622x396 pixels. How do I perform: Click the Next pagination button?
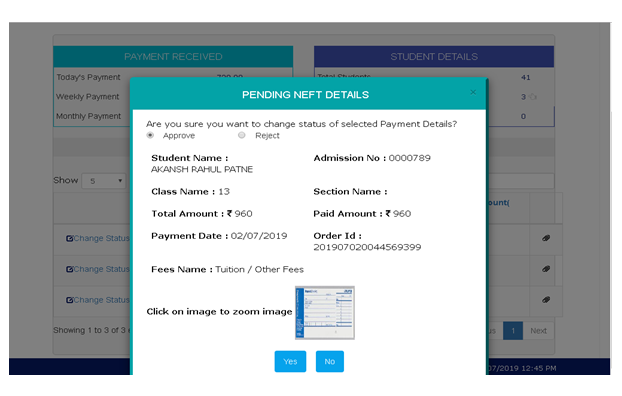tap(538, 331)
